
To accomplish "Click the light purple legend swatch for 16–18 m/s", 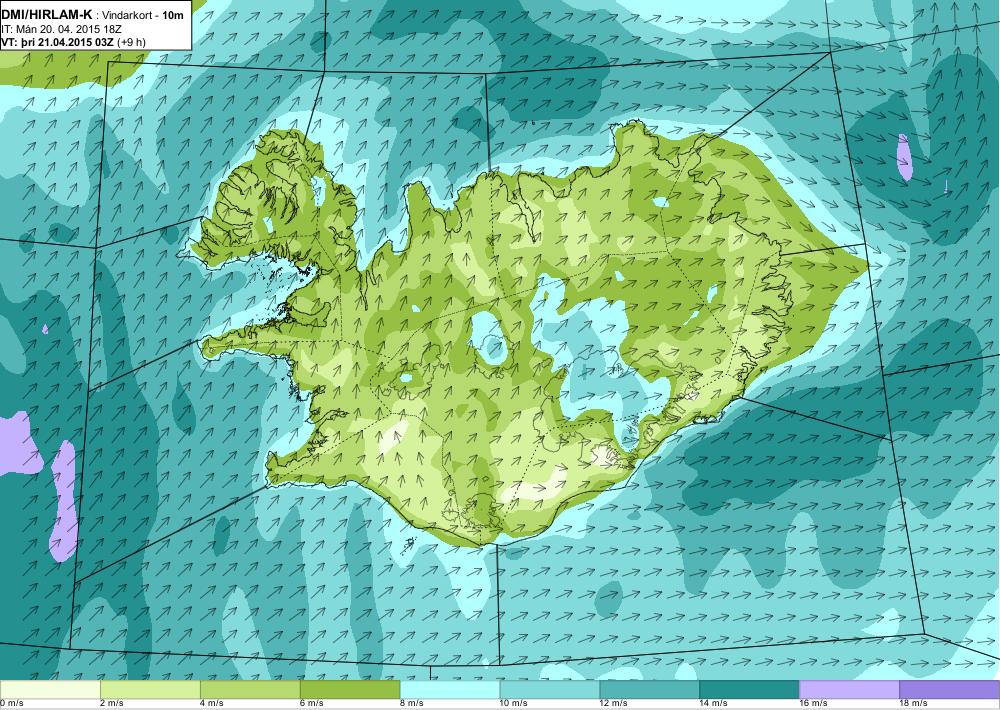I will click(849, 690).
